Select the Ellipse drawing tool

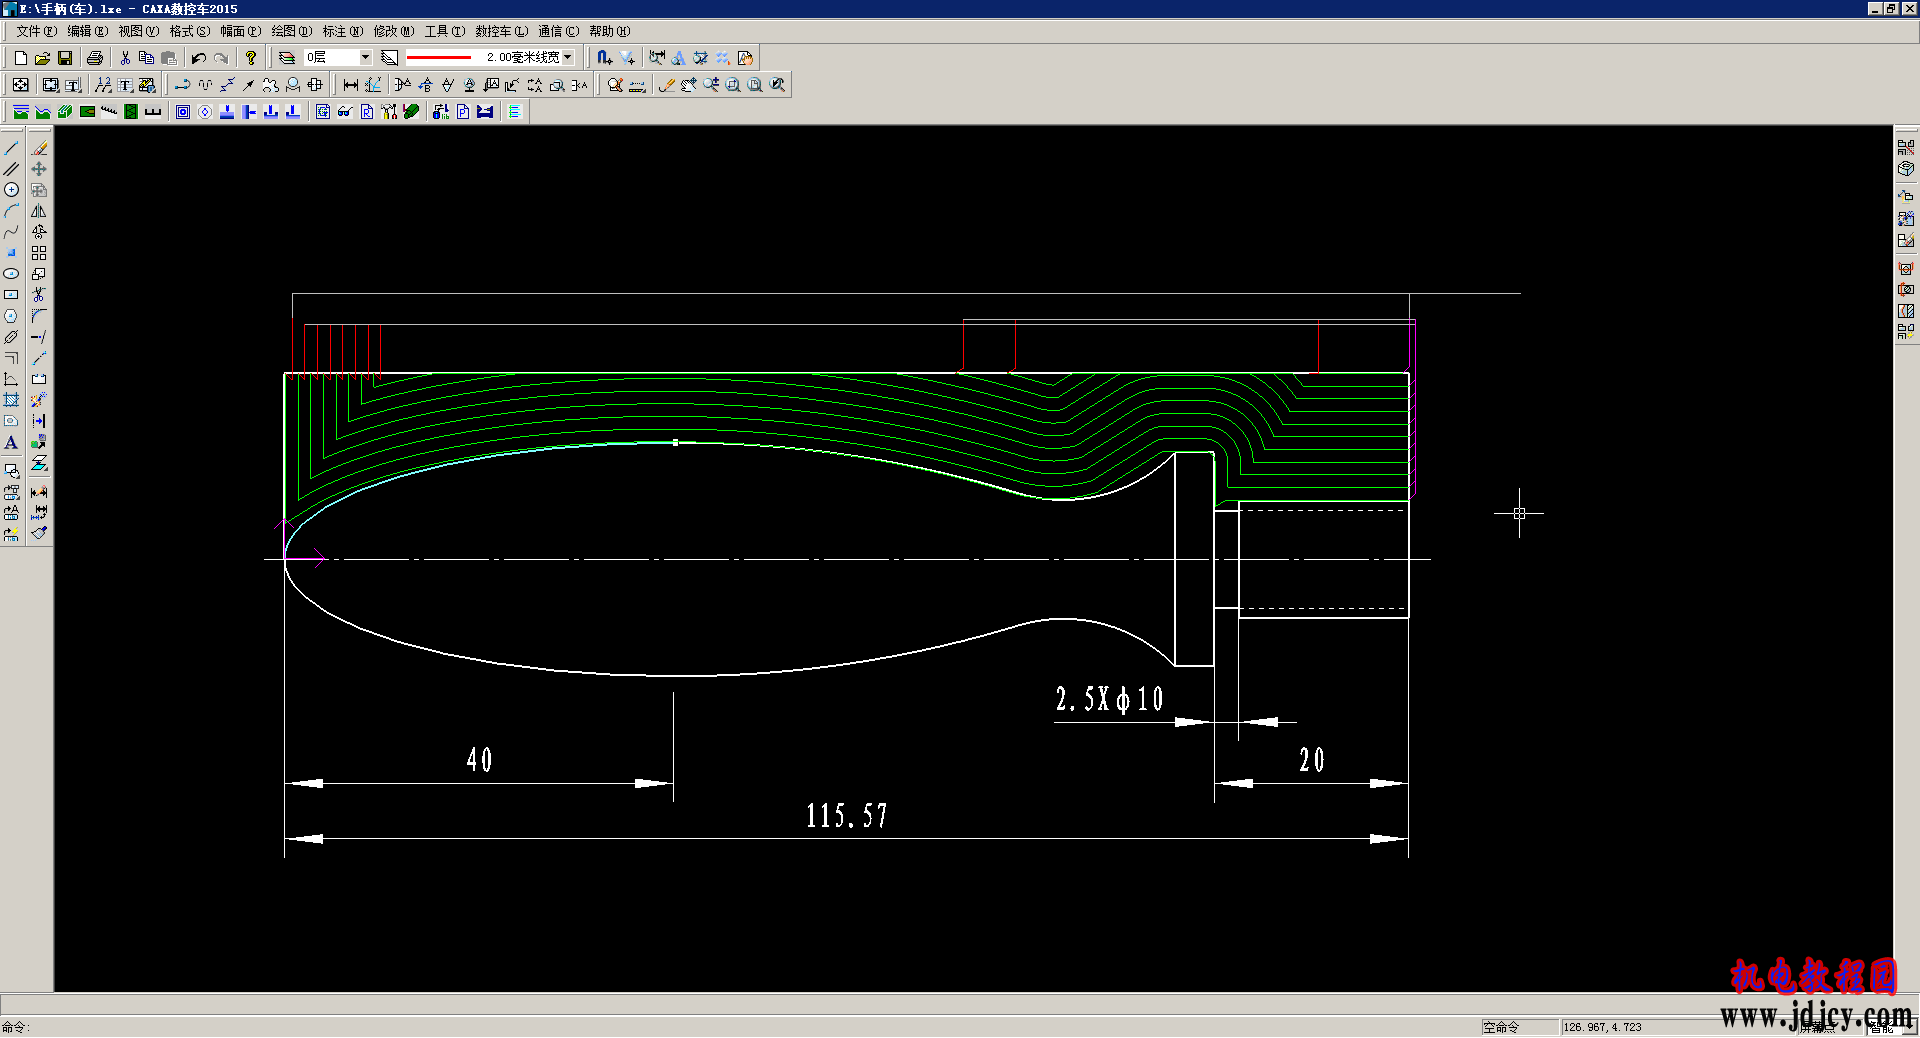12,274
